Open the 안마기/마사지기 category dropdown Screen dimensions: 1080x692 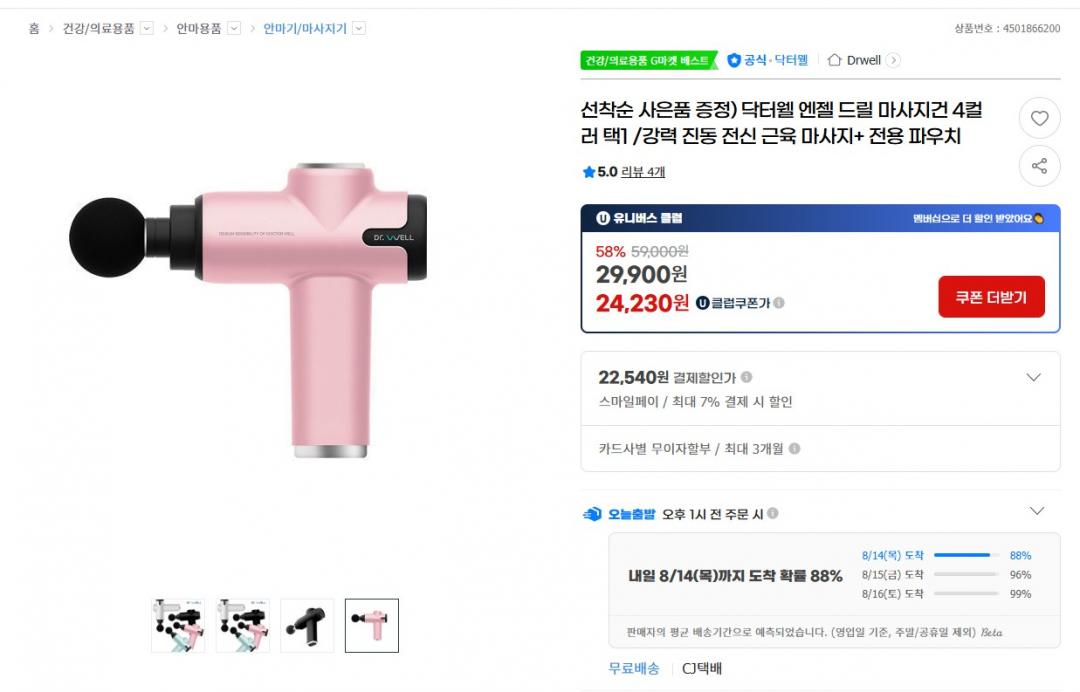(x=359, y=28)
